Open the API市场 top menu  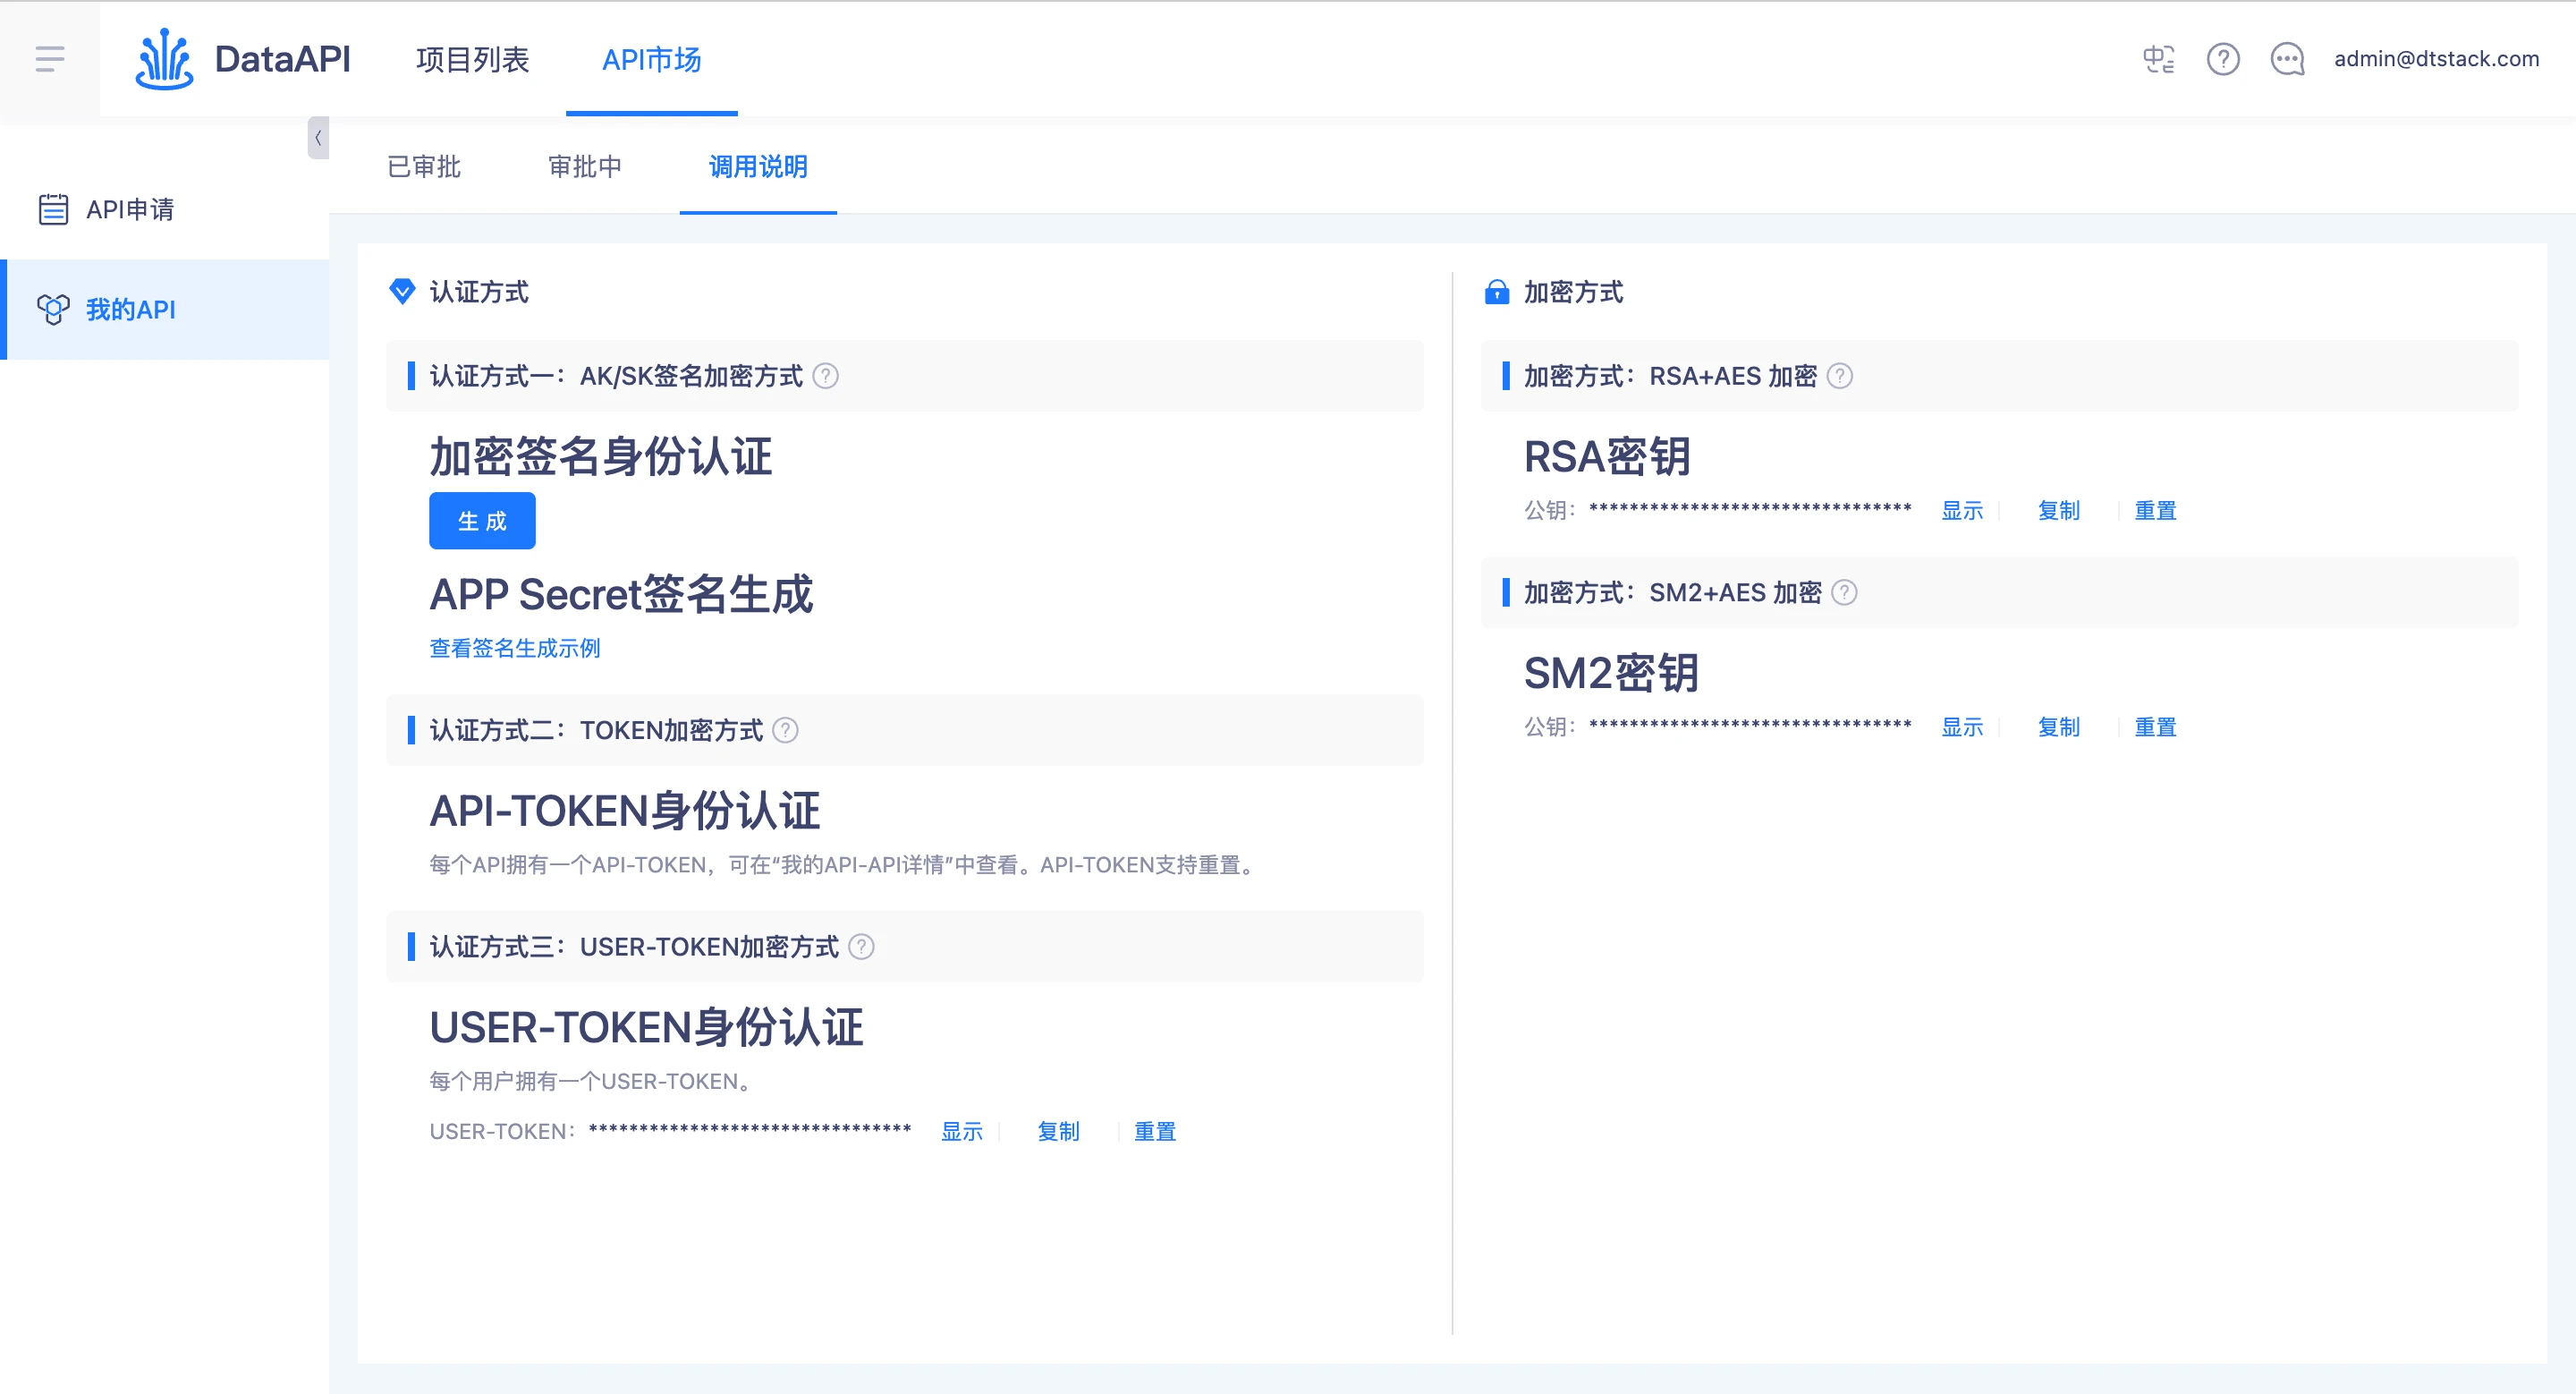pyautogui.click(x=652, y=59)
